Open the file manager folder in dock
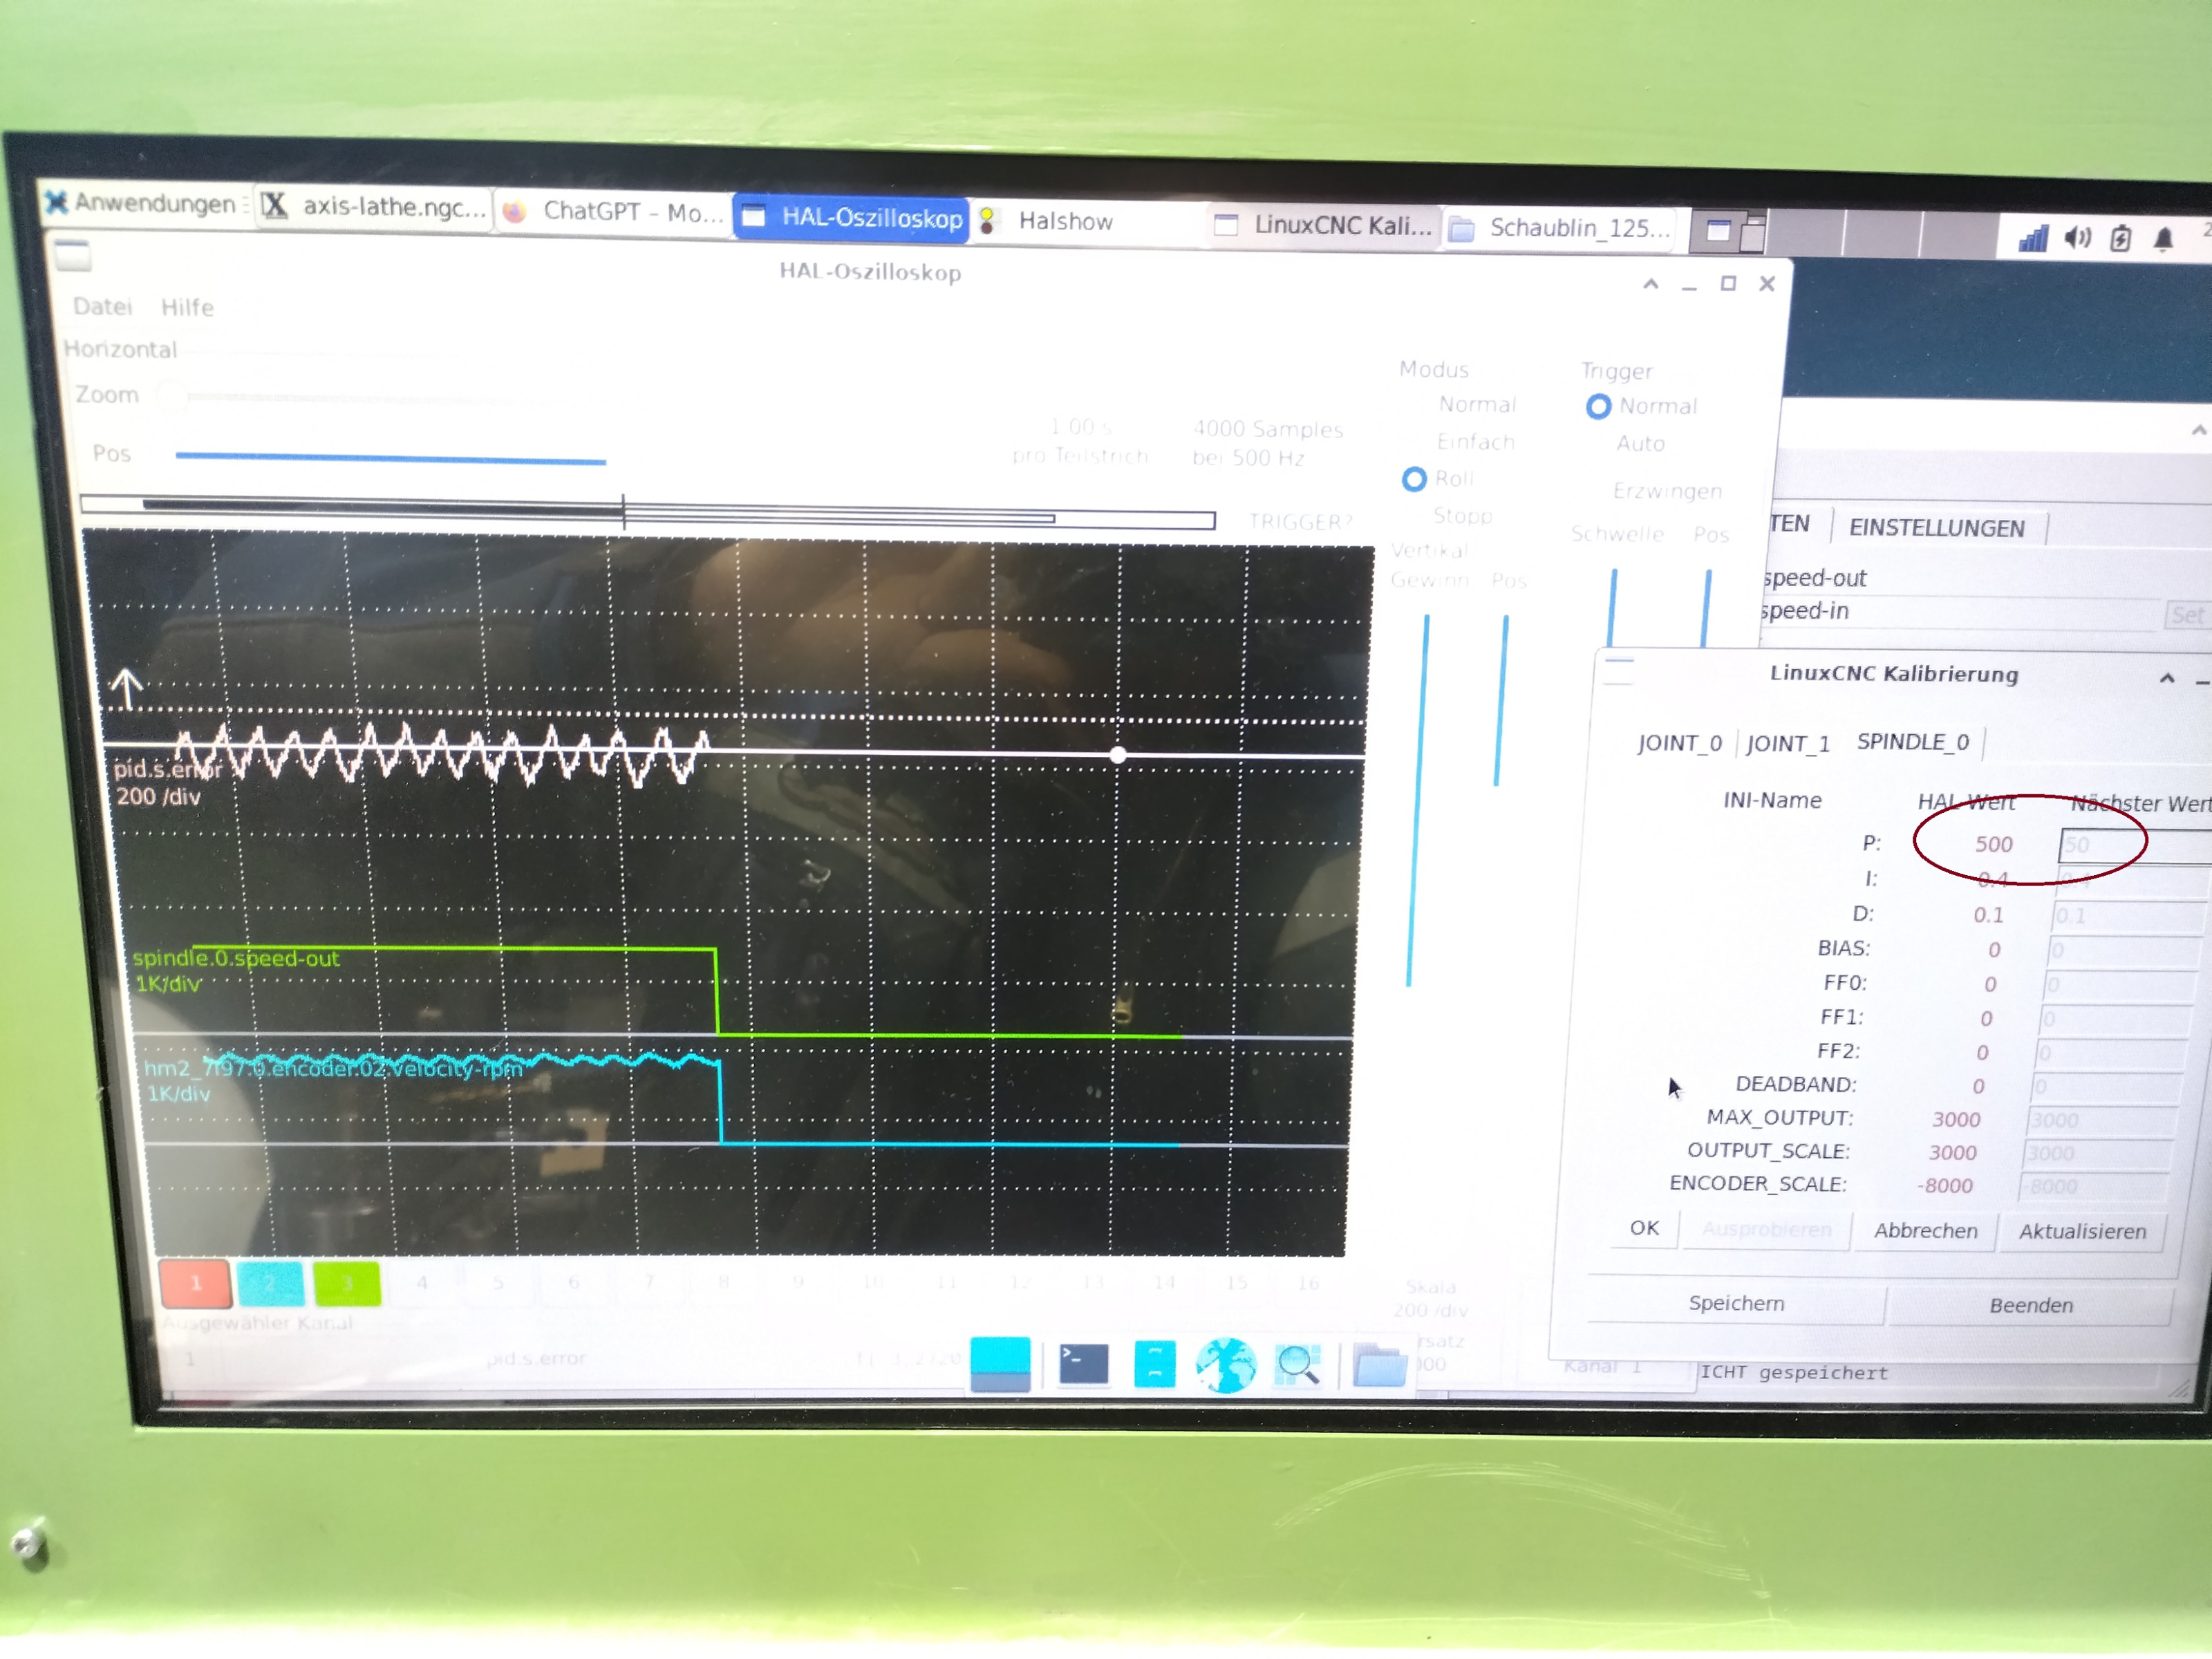2212x1659 pixels. 1379,1366
